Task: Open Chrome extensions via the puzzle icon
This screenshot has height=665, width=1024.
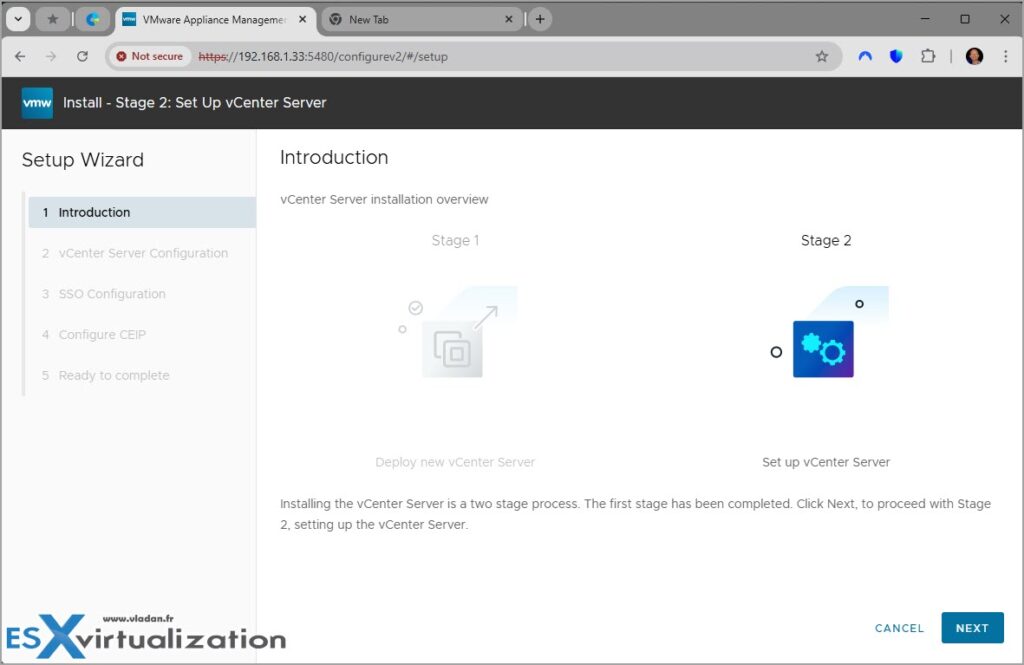Action: pyautogui.click(x=928, y=56)
